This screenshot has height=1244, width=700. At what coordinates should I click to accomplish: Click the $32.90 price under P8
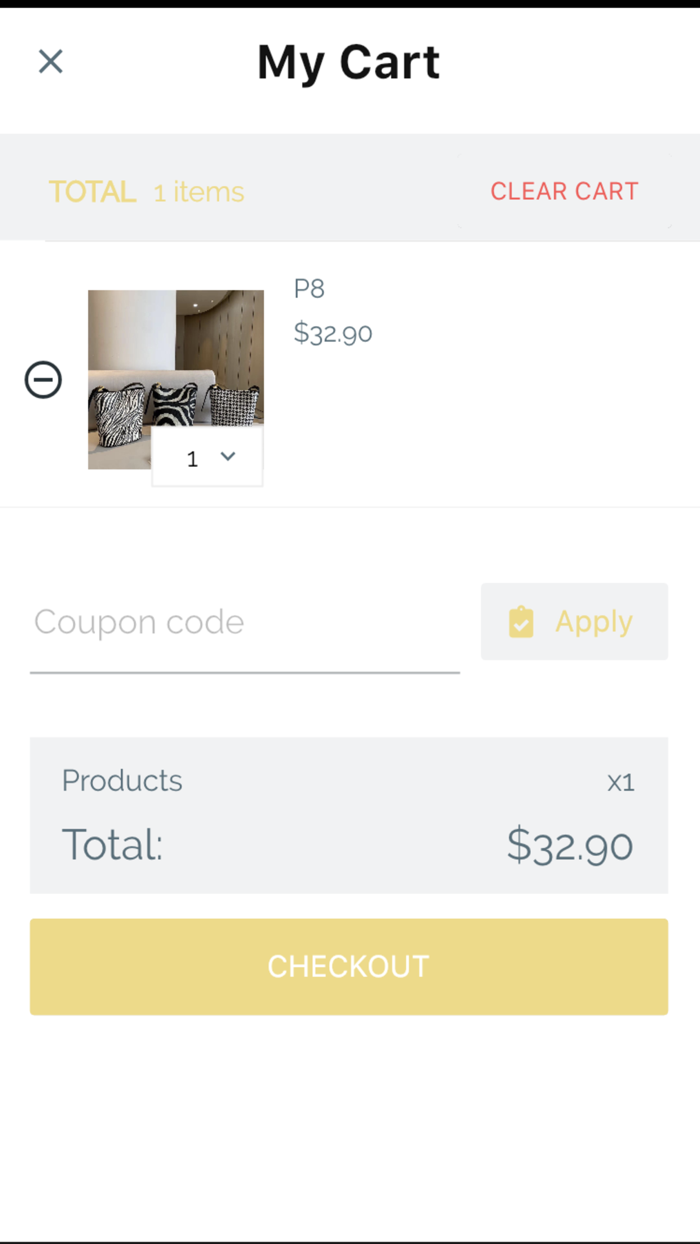click(333, 333)
